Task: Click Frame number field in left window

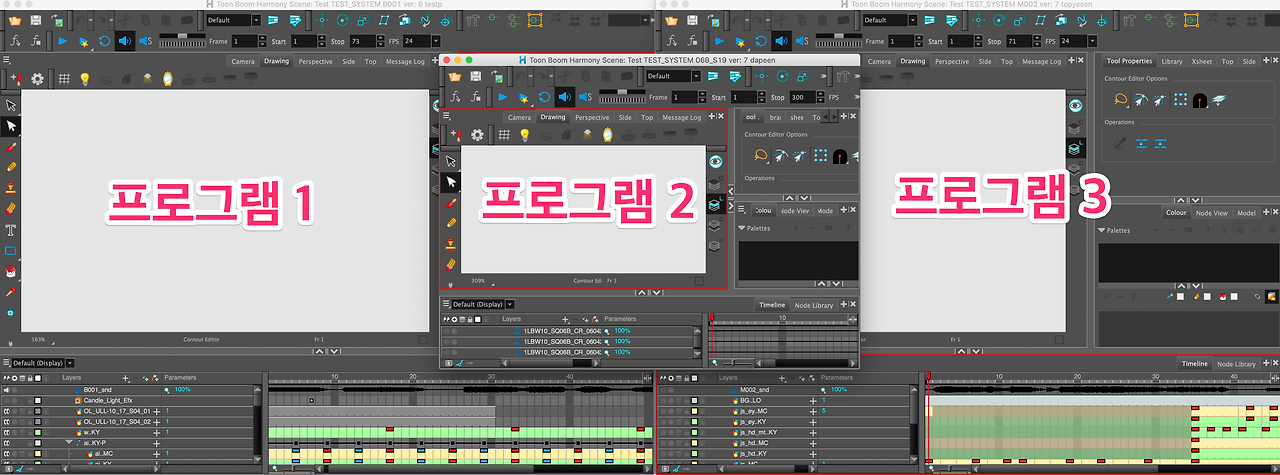Action: (x=246, y=41)
